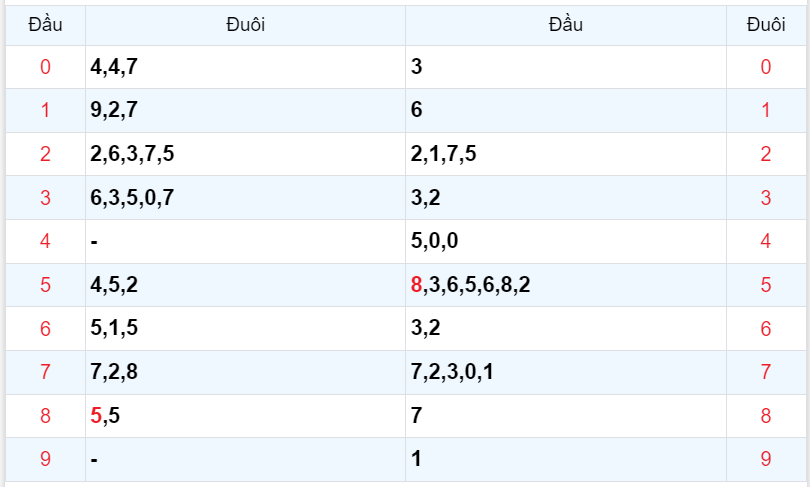Click the leftmost Đầu column header
Image resolution: width=810 pixels, height=487 pixels.
pos(45,25)
